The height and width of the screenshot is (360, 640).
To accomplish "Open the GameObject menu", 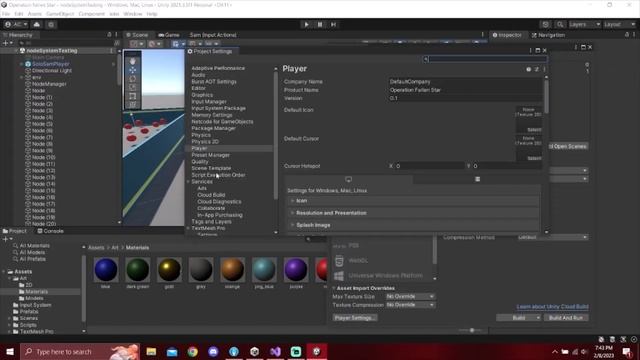I will pos(60,14).
